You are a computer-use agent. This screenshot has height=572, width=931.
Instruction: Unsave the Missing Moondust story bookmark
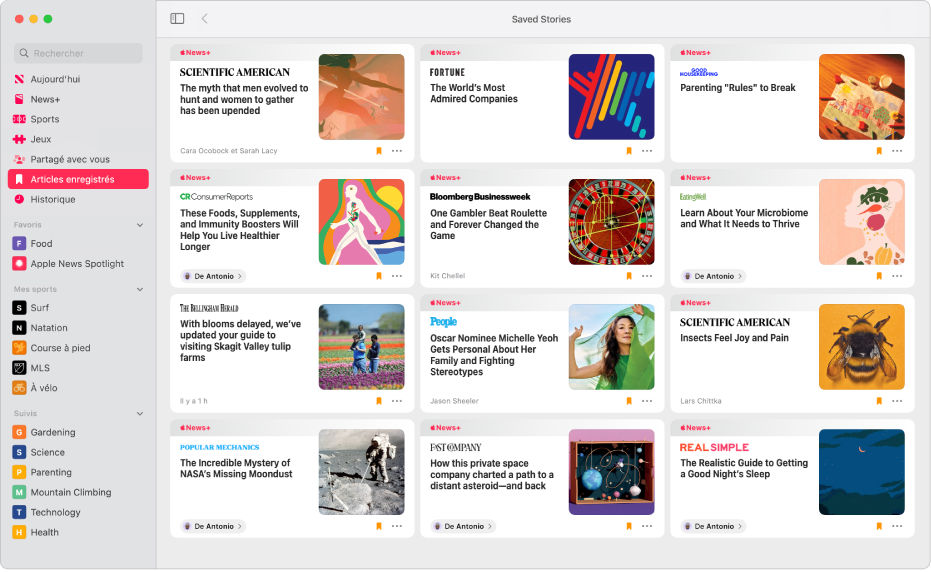tap(379, 526)
